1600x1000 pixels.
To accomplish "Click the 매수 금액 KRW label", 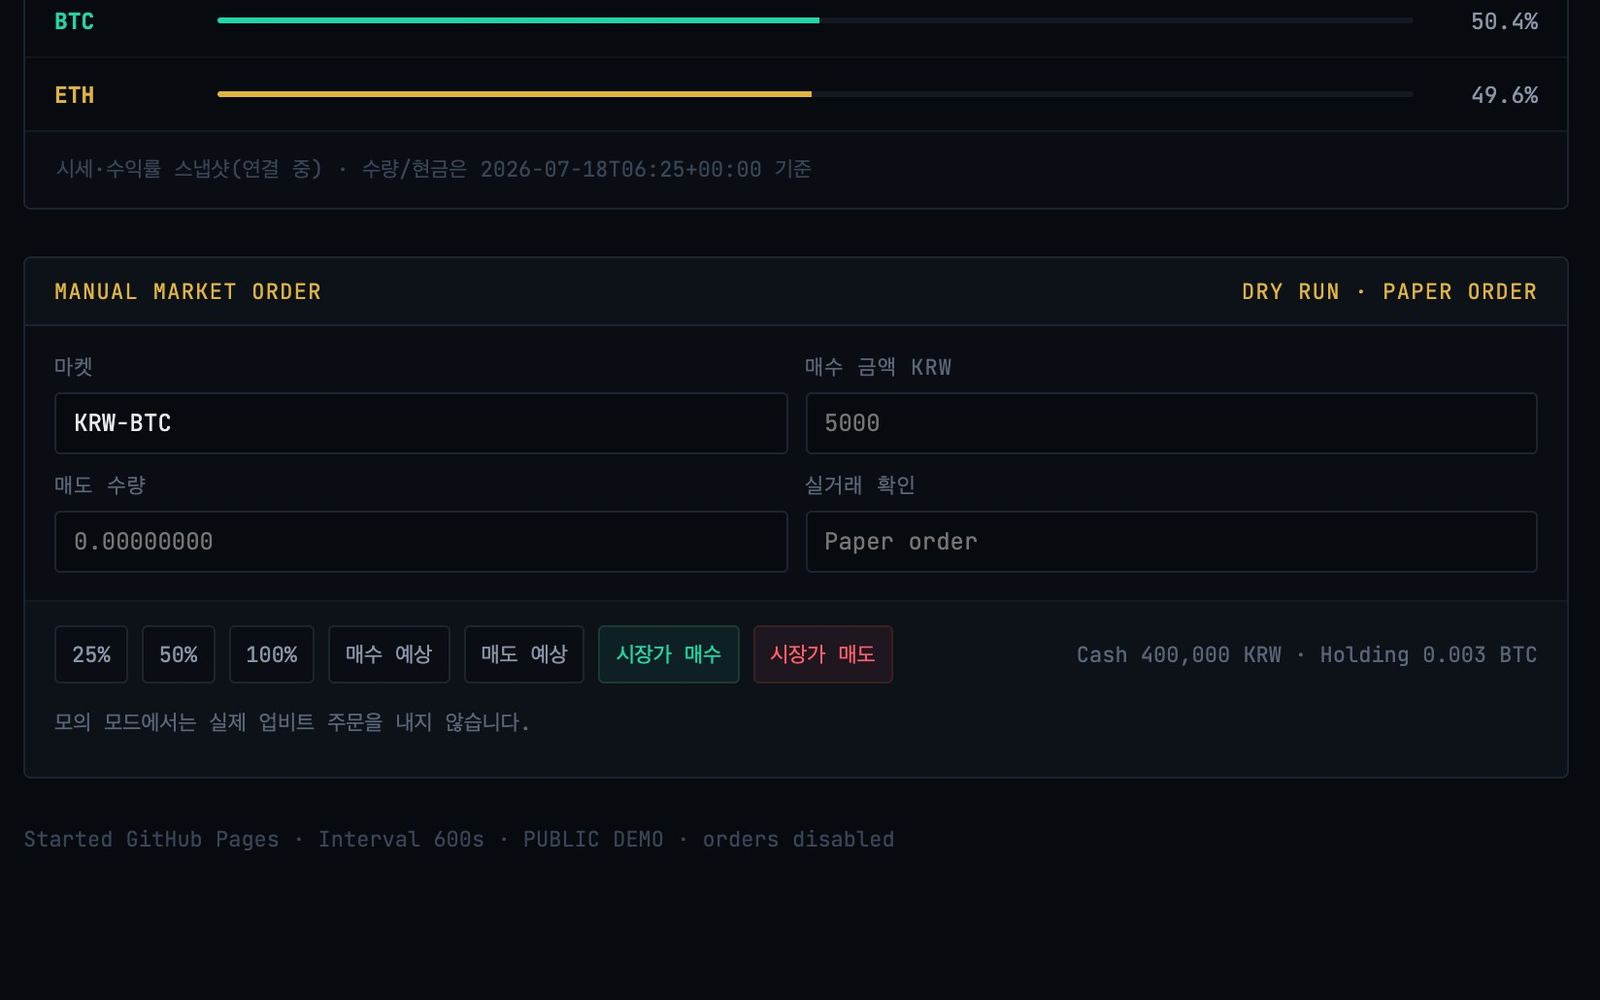I will pyautogui.click(x=878, y=367).
